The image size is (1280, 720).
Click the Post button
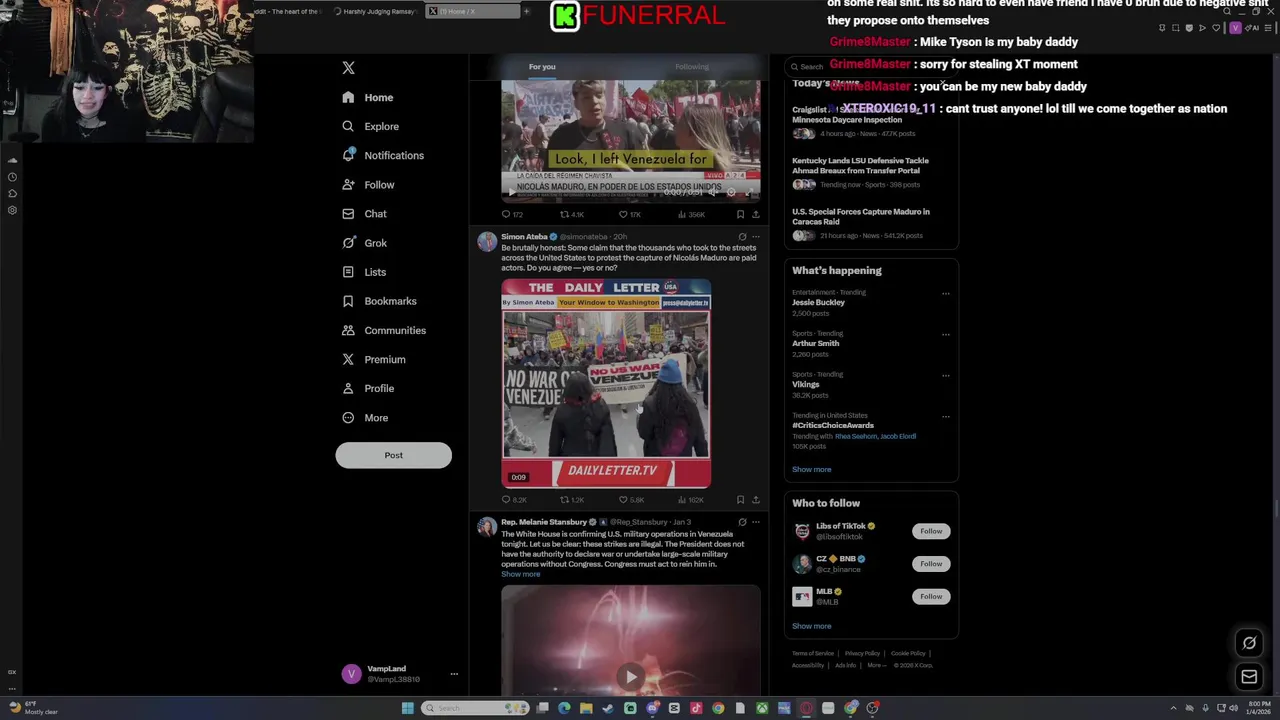(x=393, y=455)
